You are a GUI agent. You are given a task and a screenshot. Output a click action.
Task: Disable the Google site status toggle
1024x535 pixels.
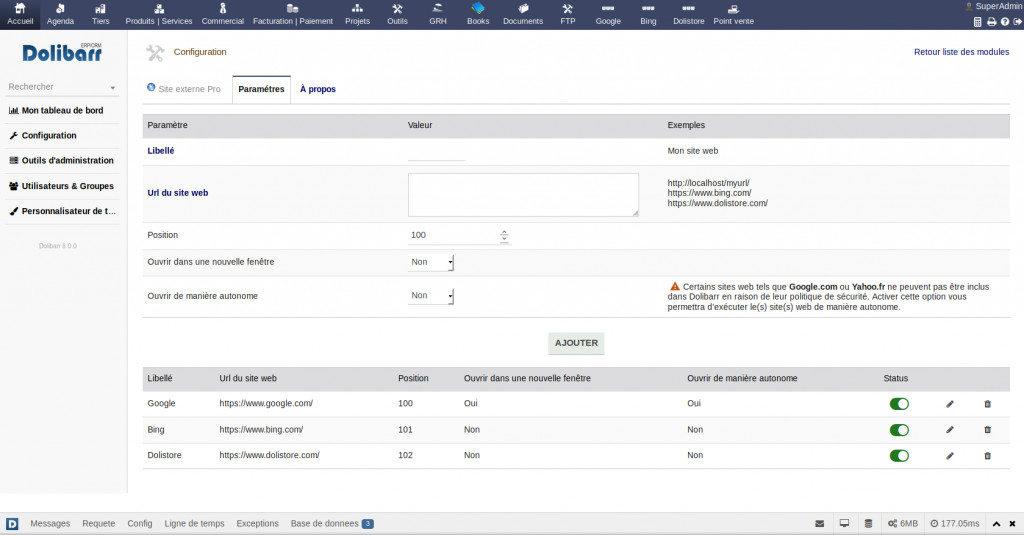899,404
